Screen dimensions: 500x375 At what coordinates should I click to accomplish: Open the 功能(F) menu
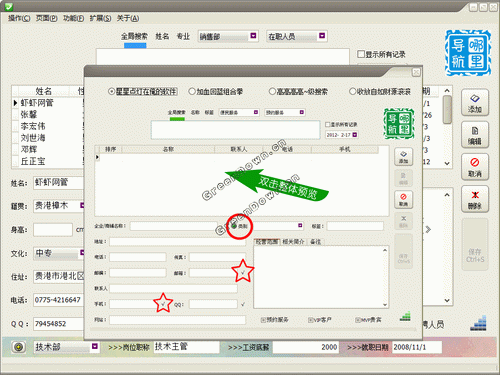(x=73, y=18)
